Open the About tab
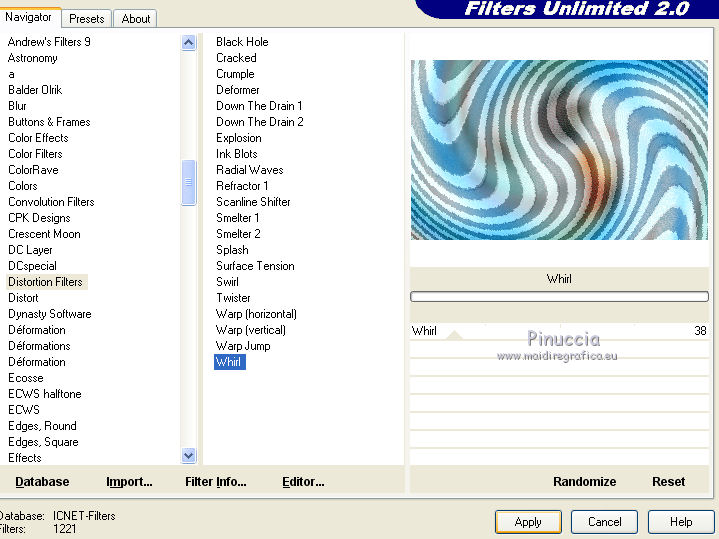Image resolution: width=719 pixels, height=539 pixels. click(x=136, y=19)
